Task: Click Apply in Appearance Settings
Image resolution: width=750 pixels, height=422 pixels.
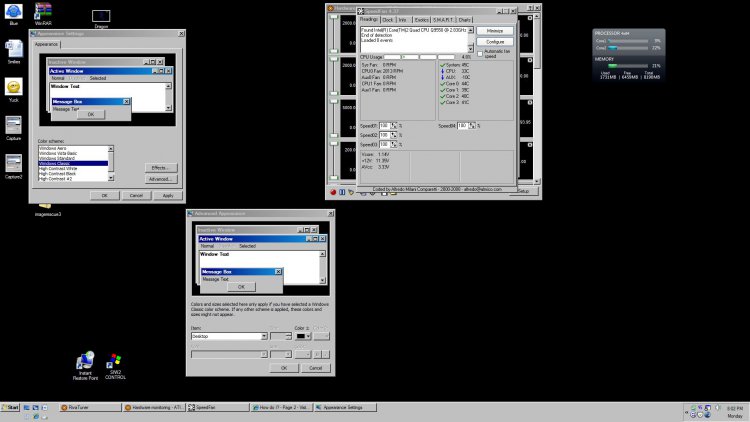Action: pyautogui.click(x=167, y=196)
